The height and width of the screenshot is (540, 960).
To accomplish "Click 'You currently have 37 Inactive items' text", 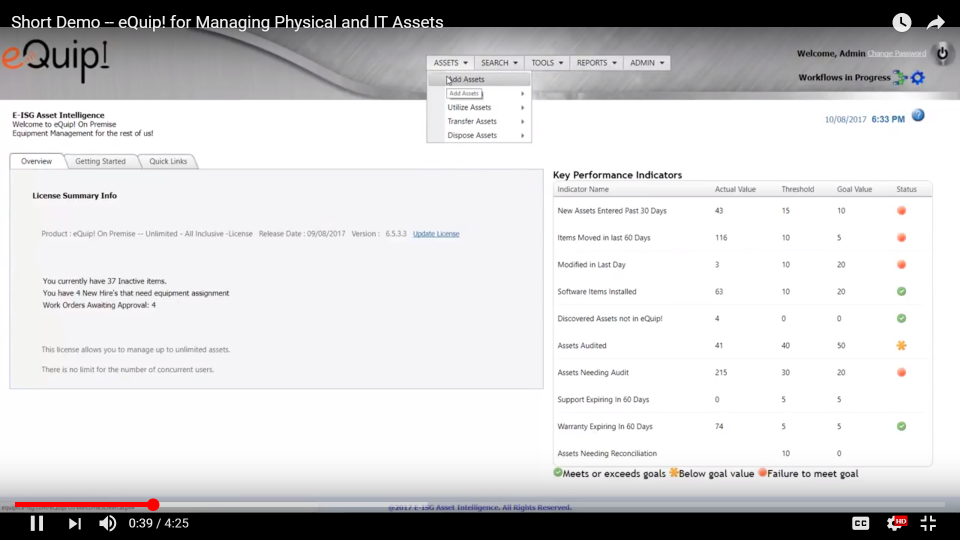I will coord(104,281).
